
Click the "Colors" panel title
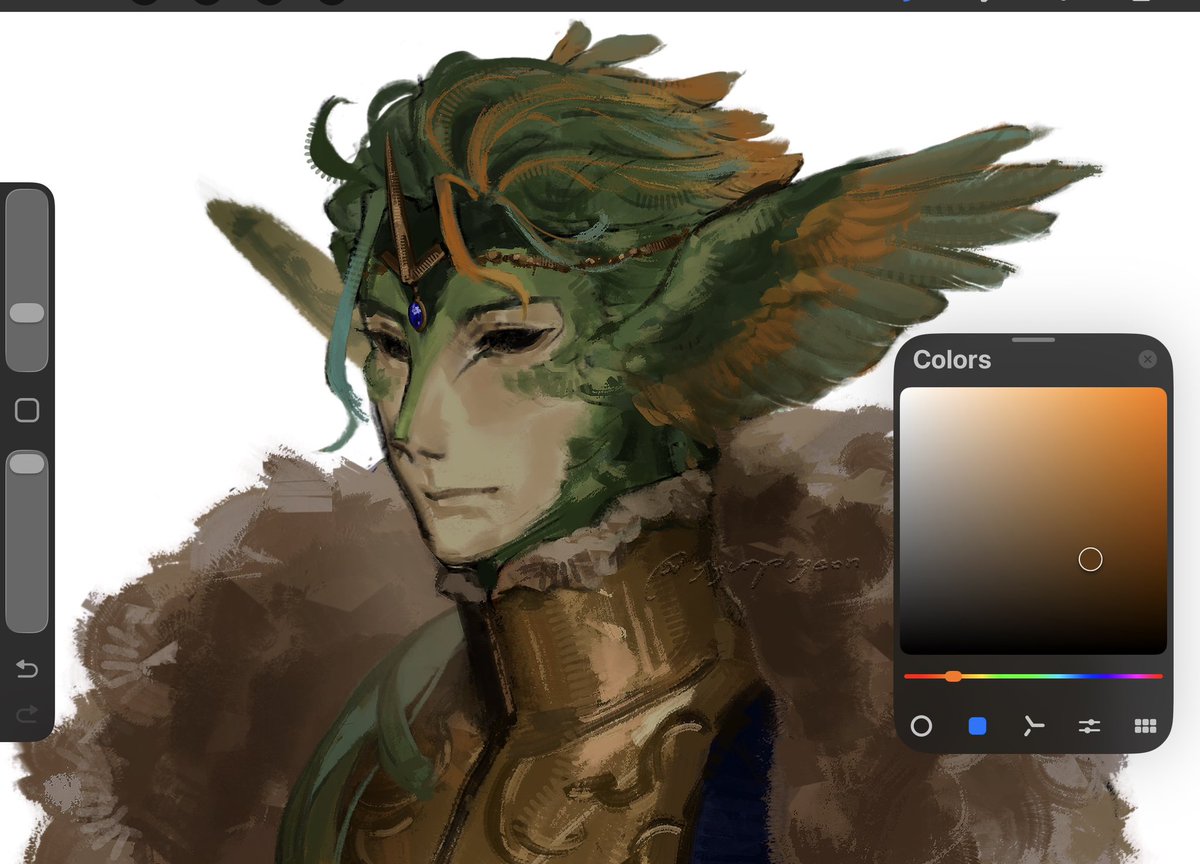pos(952,360)
